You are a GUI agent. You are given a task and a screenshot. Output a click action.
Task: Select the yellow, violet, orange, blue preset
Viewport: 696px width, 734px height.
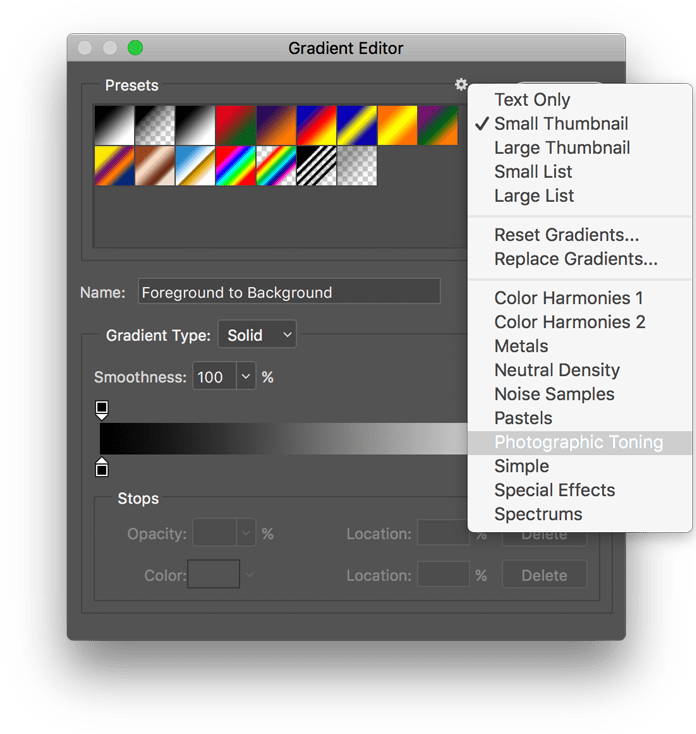[114, 166]
